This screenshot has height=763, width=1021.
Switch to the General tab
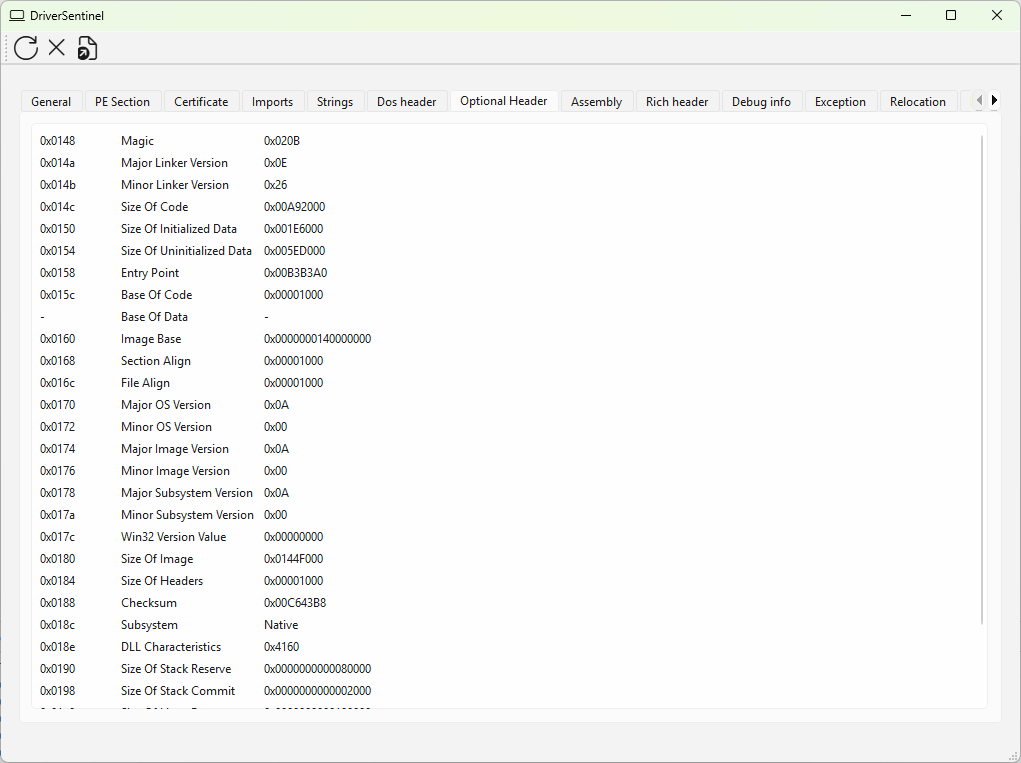coord(51,102)
